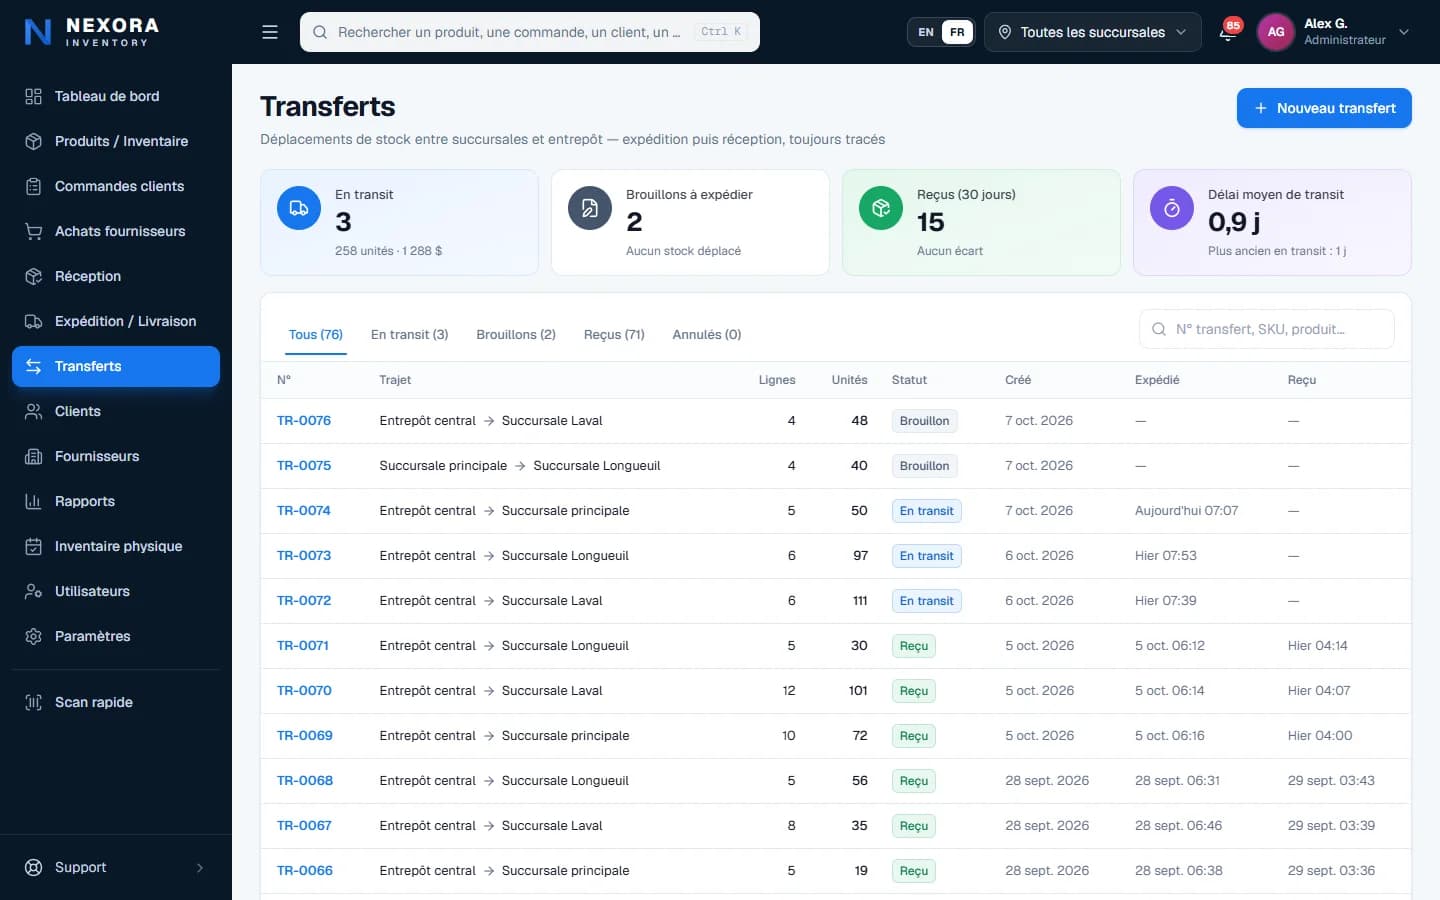Click the Brouillons à expédier document icon
1440x900 pixels.
pos(590,208)
